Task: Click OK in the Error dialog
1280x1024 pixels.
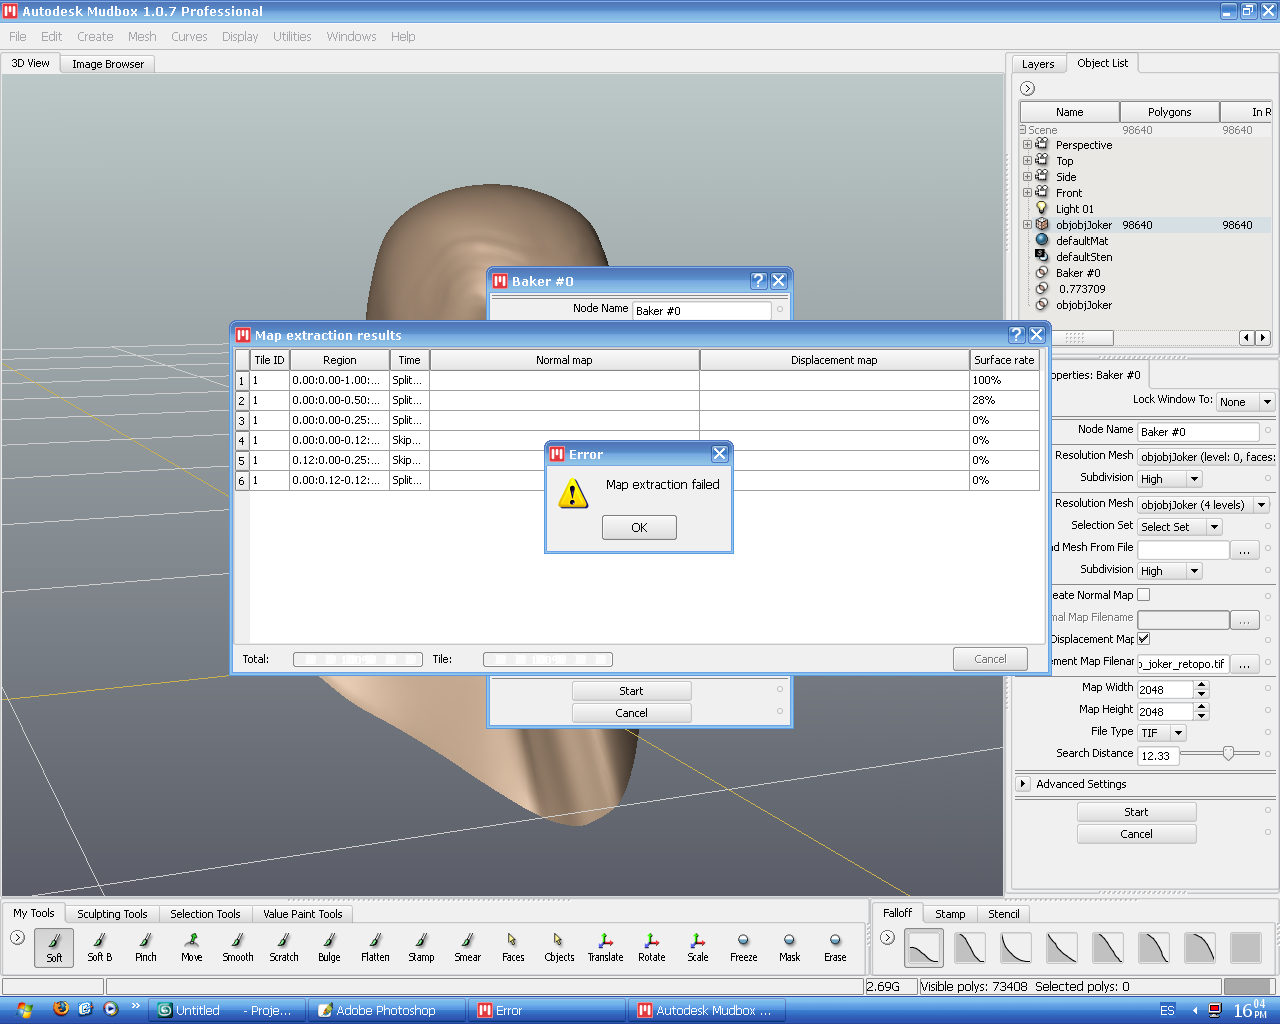Action: (x=639, y=527)
